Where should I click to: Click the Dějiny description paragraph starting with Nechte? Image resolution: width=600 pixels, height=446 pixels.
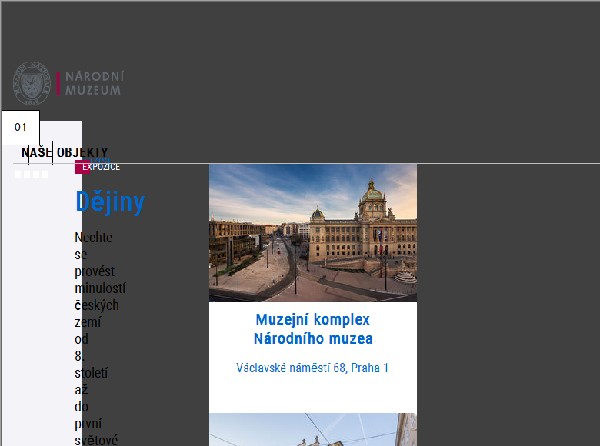tap(100, 339)
